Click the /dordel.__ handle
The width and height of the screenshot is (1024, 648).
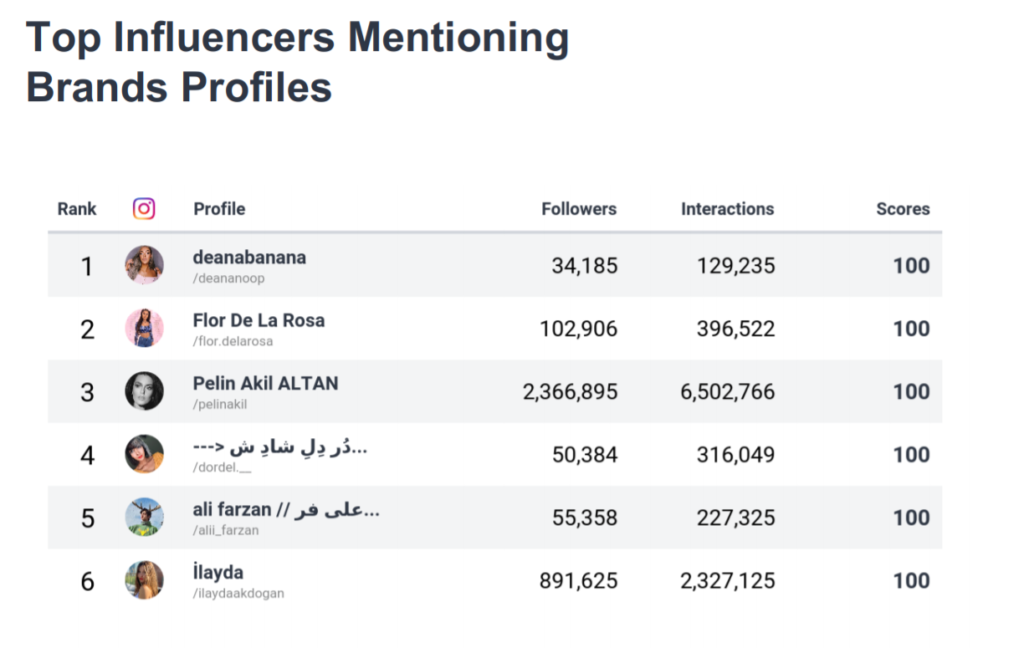click(223, 467)
